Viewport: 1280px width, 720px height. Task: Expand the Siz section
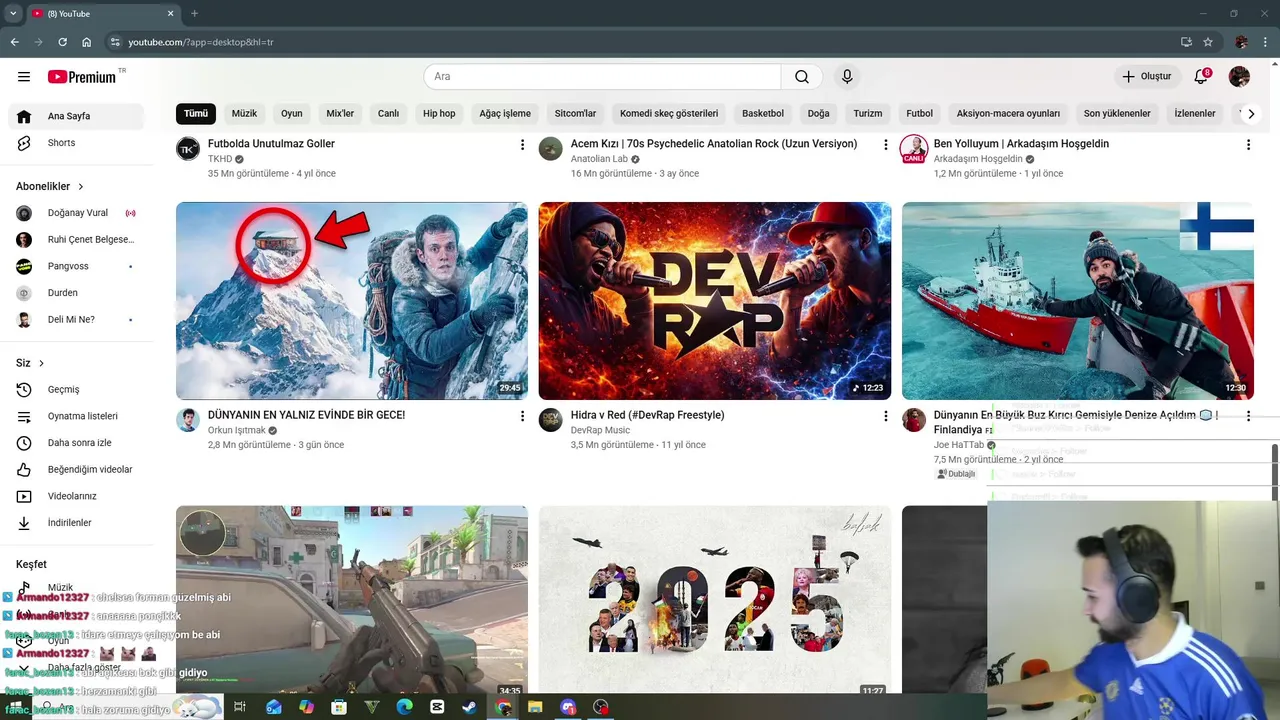coord(30,363)
